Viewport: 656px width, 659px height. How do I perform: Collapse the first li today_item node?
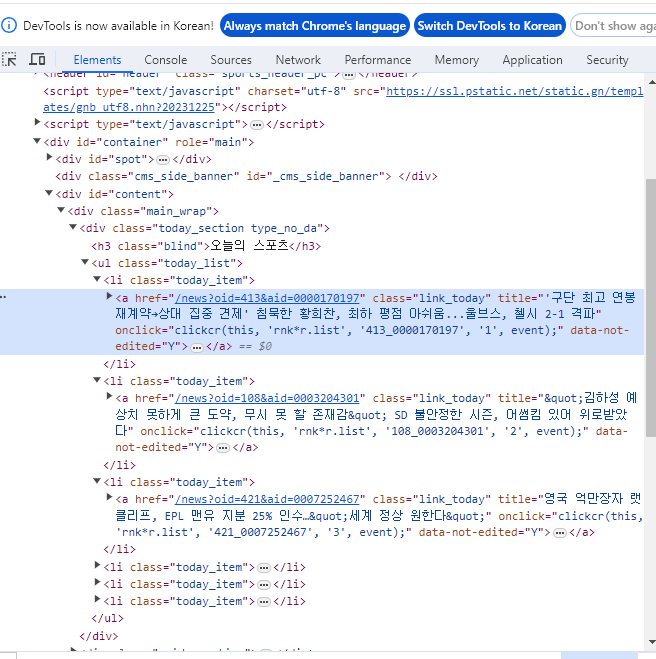[x=97, y=279]
